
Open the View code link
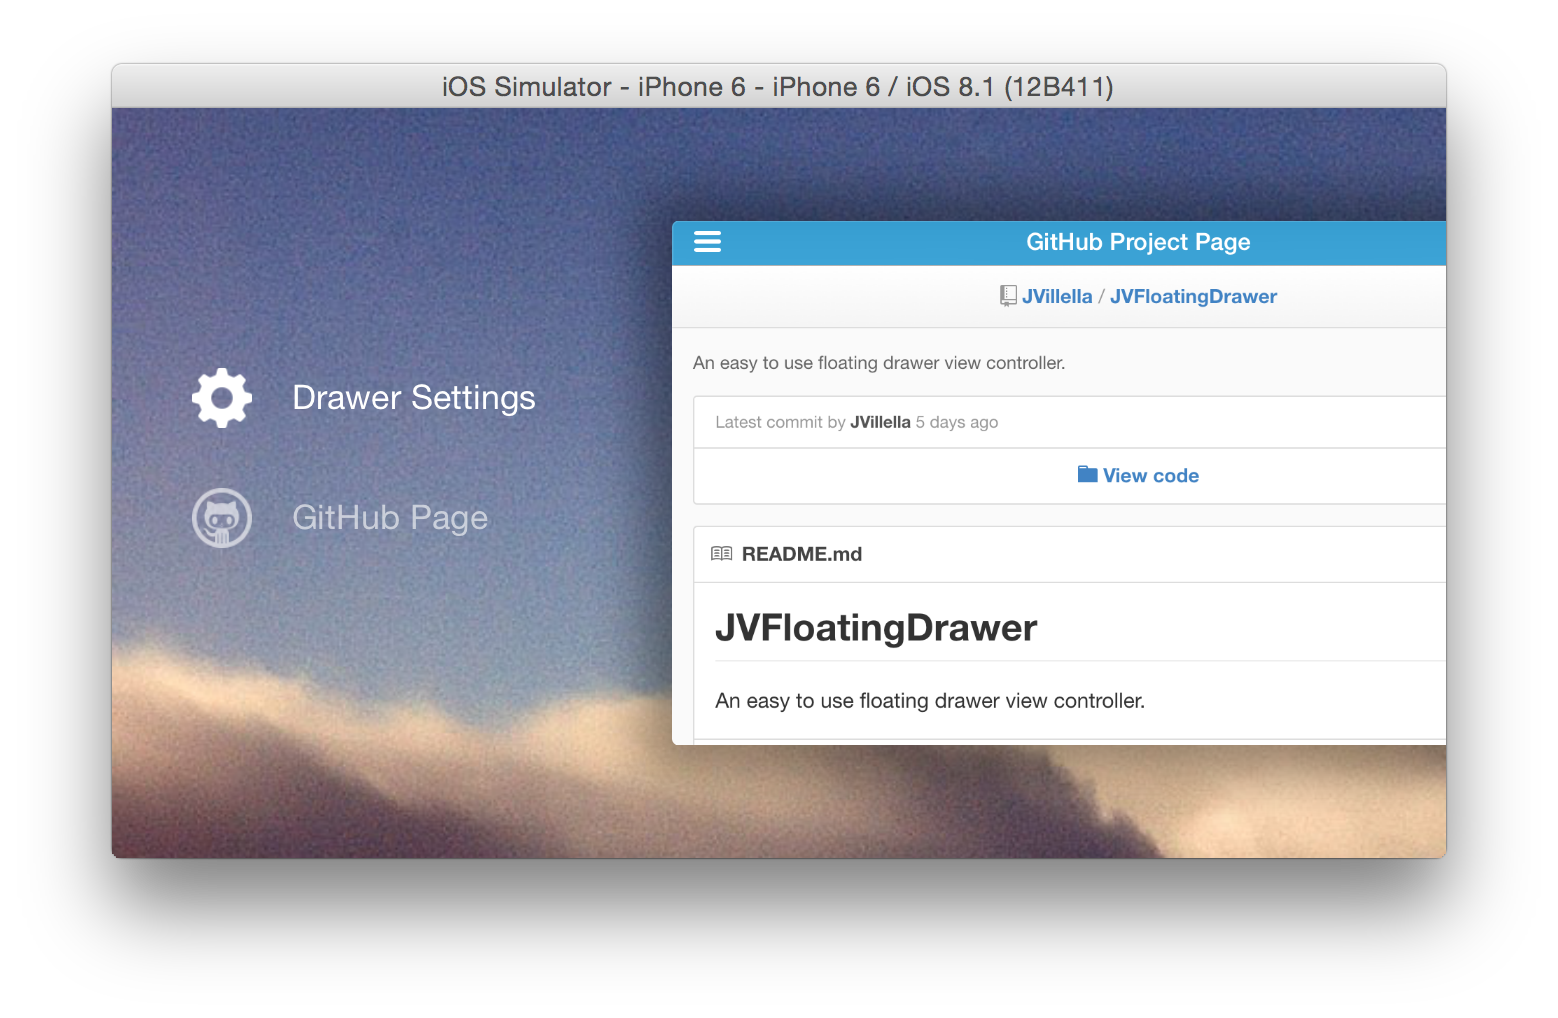coord(1150,476)
